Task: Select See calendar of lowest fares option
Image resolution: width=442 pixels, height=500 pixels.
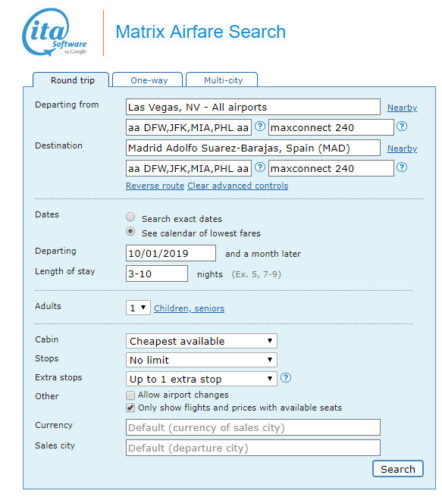Action: tap(130, 231)
